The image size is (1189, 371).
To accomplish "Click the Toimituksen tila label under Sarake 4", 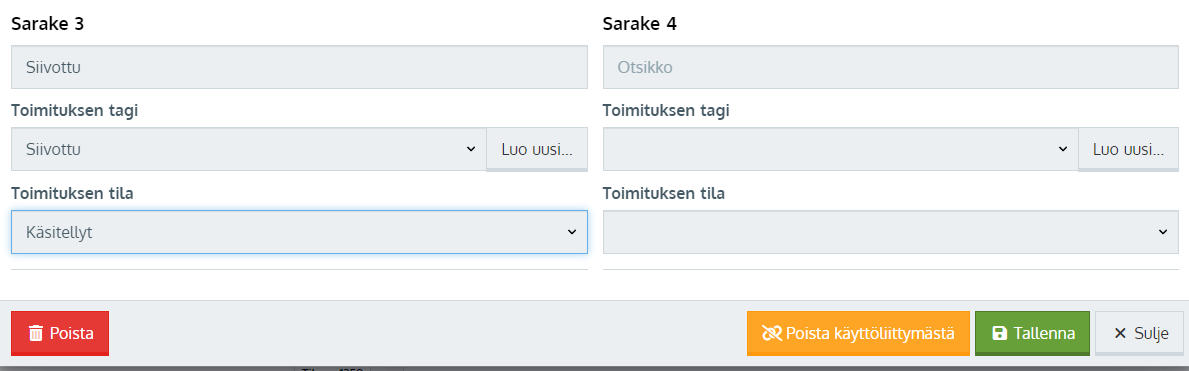I will tap(664, 193).
